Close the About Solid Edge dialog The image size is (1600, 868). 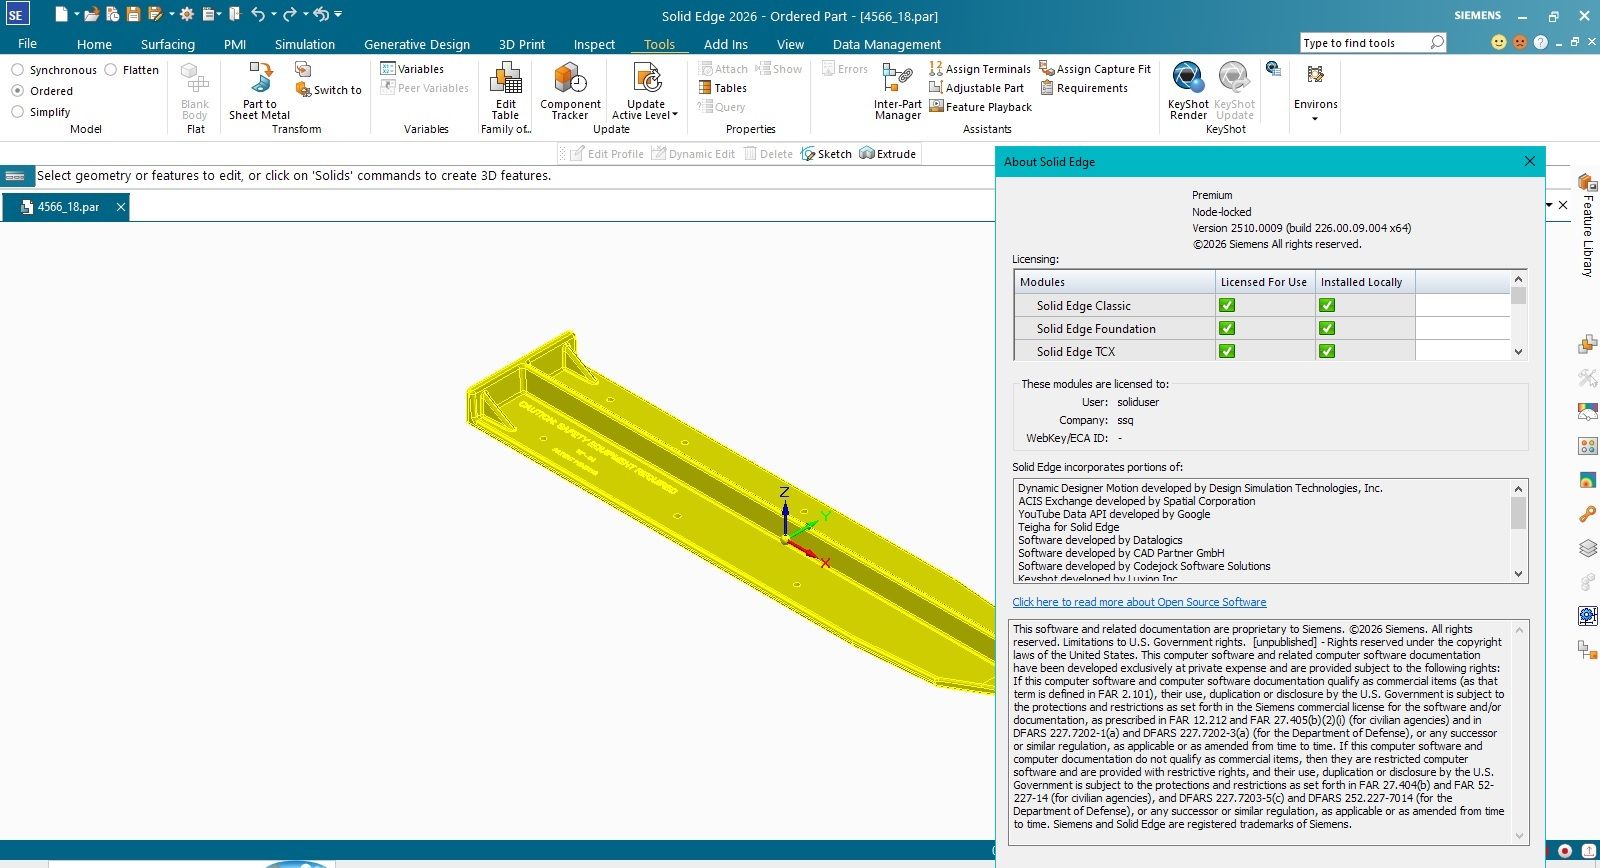[x=1529, y=161]
